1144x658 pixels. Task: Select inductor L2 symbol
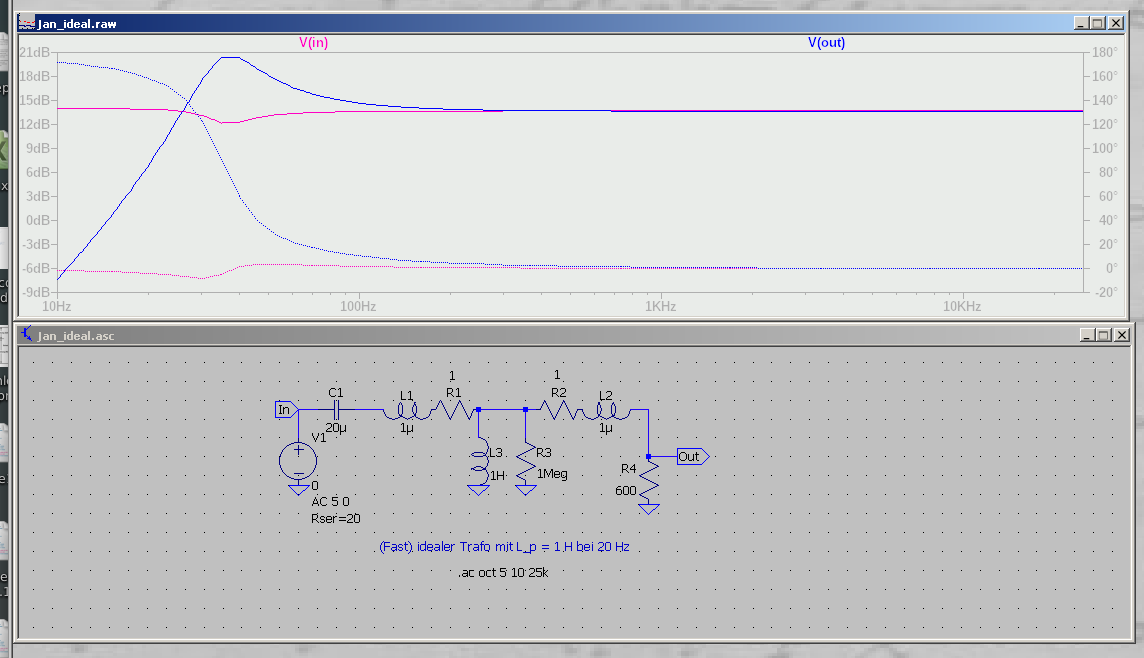pos(605,411)
